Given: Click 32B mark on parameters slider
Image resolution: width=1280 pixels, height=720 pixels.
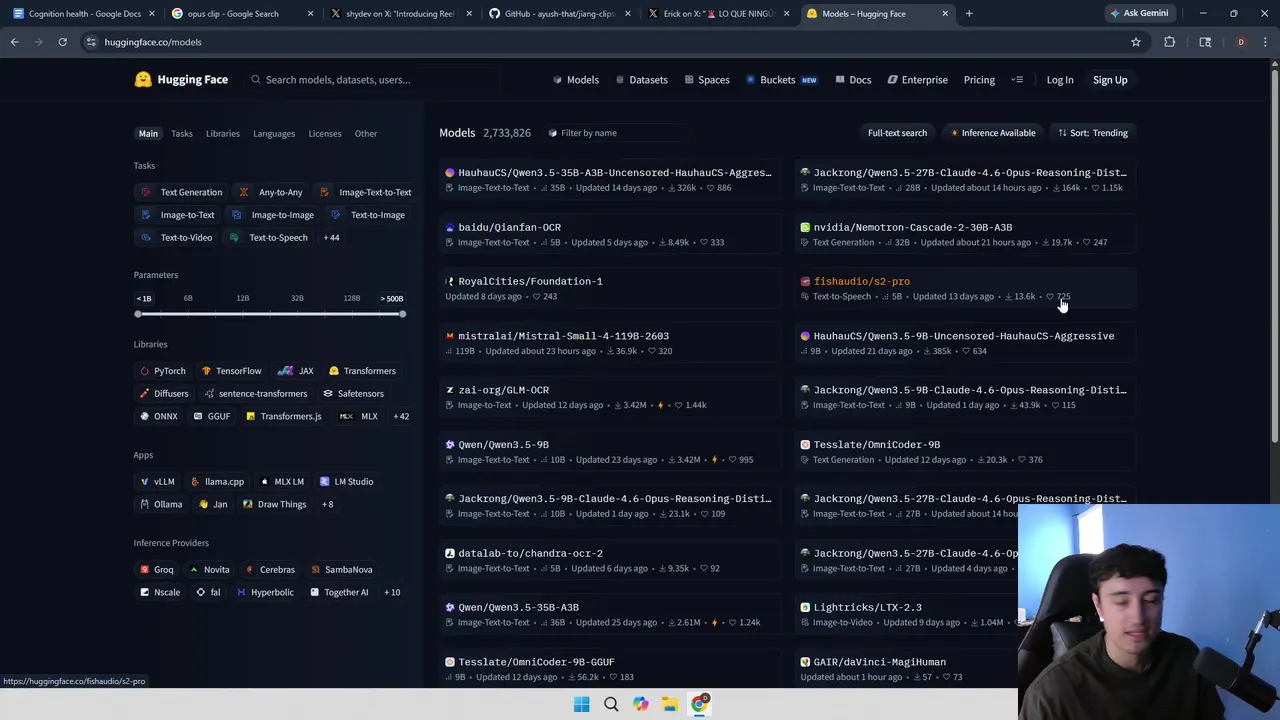Looking at the screenshot, I should [297, 298].
